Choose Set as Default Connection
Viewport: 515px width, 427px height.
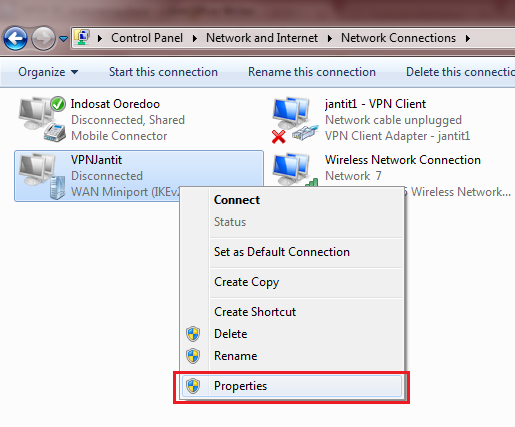pyautogui.click(x=282, y=252)
